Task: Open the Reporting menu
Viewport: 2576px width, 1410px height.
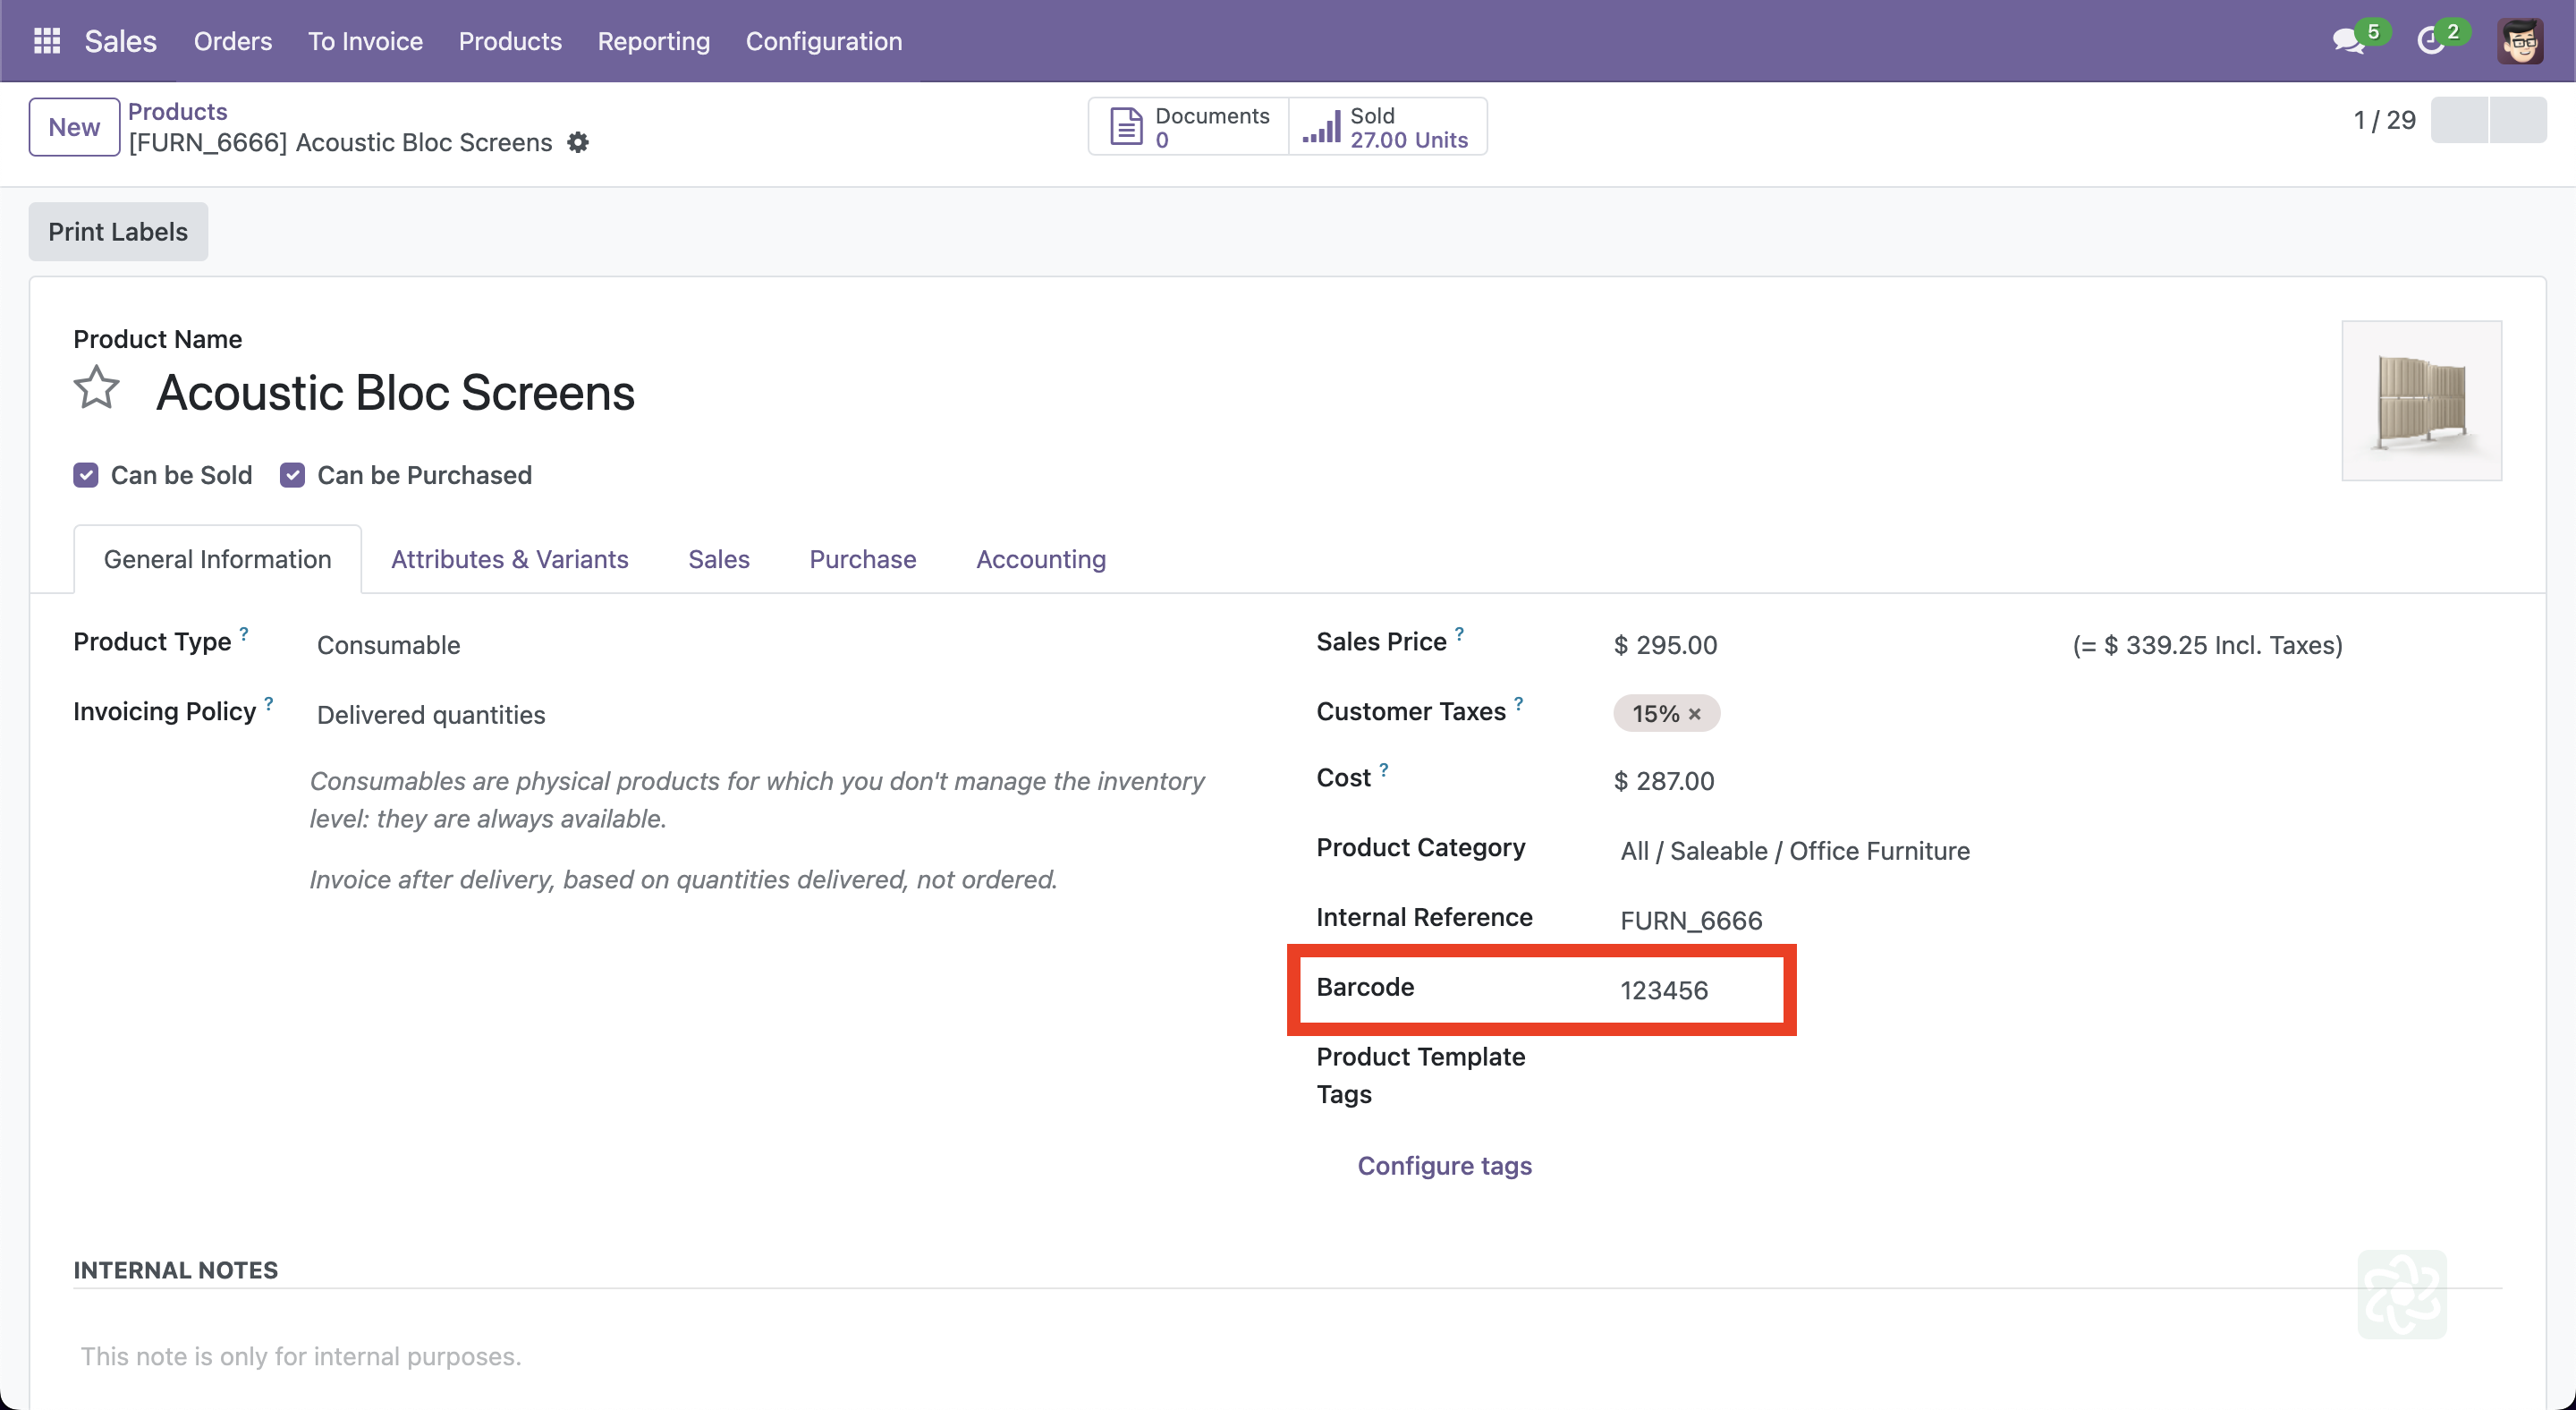Action: [653, 41]
